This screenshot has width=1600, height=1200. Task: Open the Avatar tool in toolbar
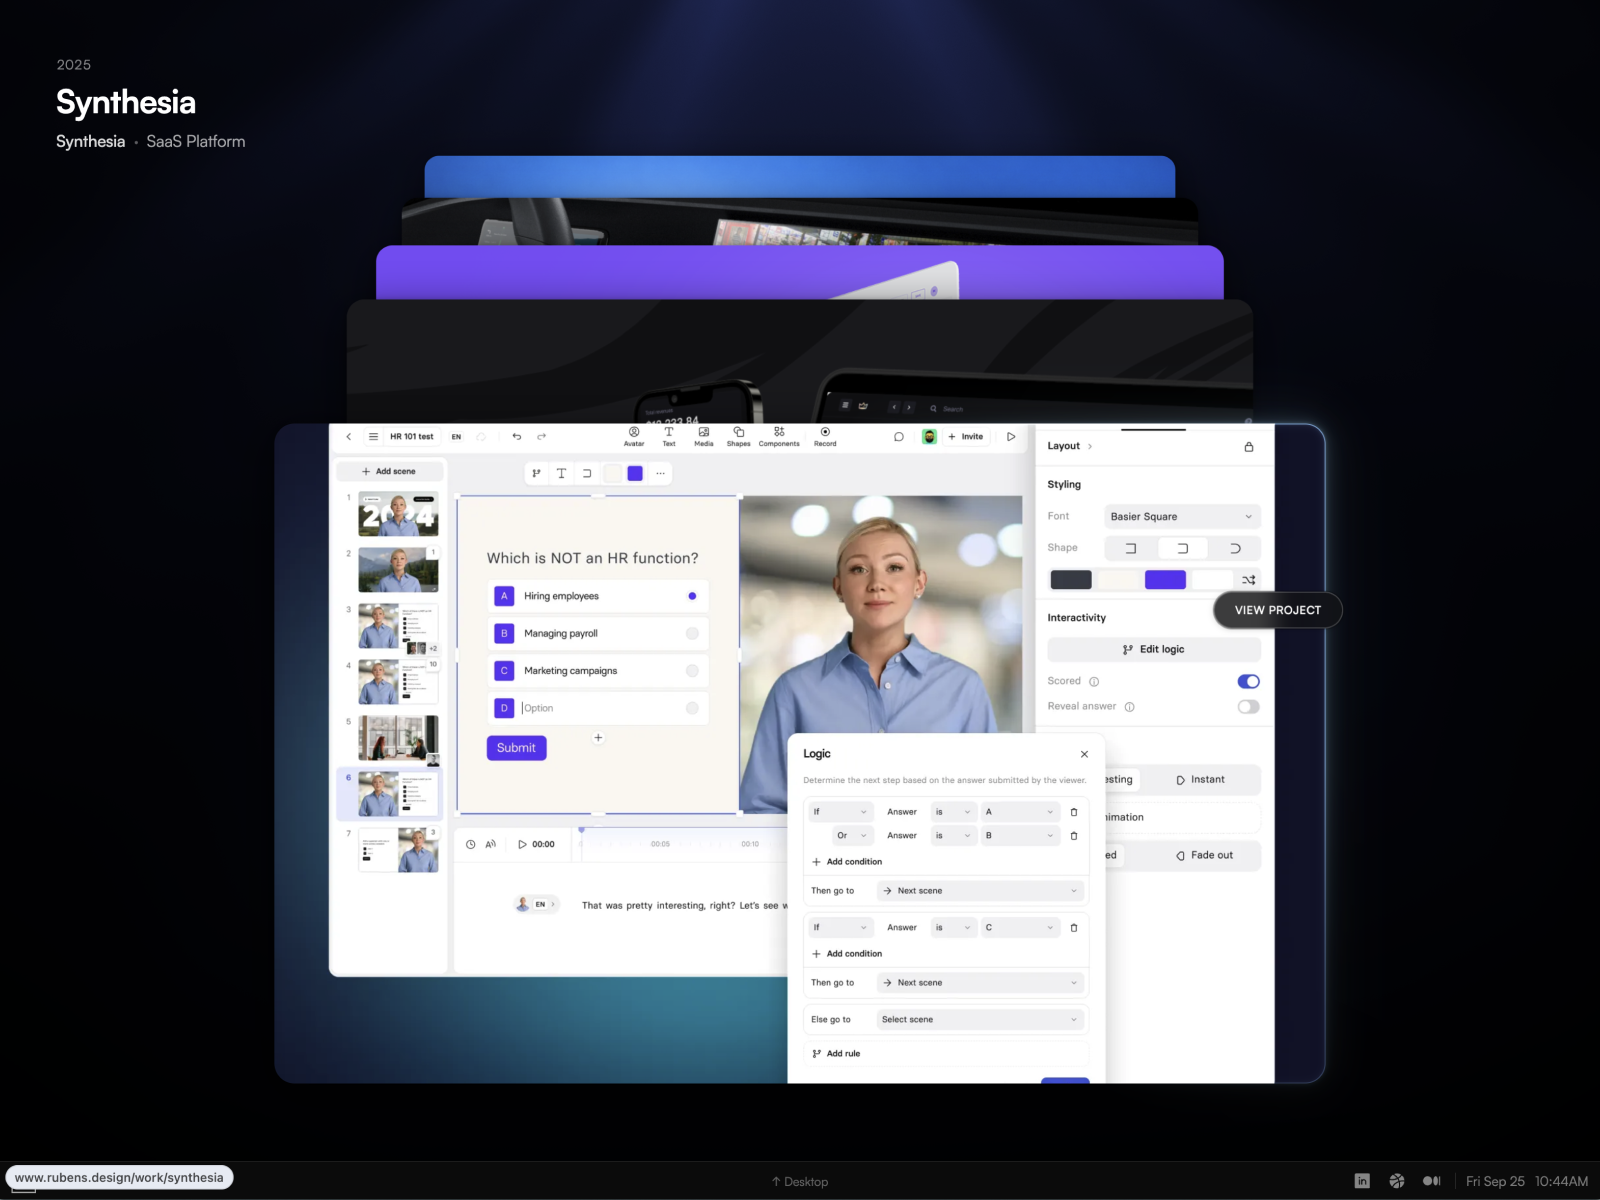point(634,436)
